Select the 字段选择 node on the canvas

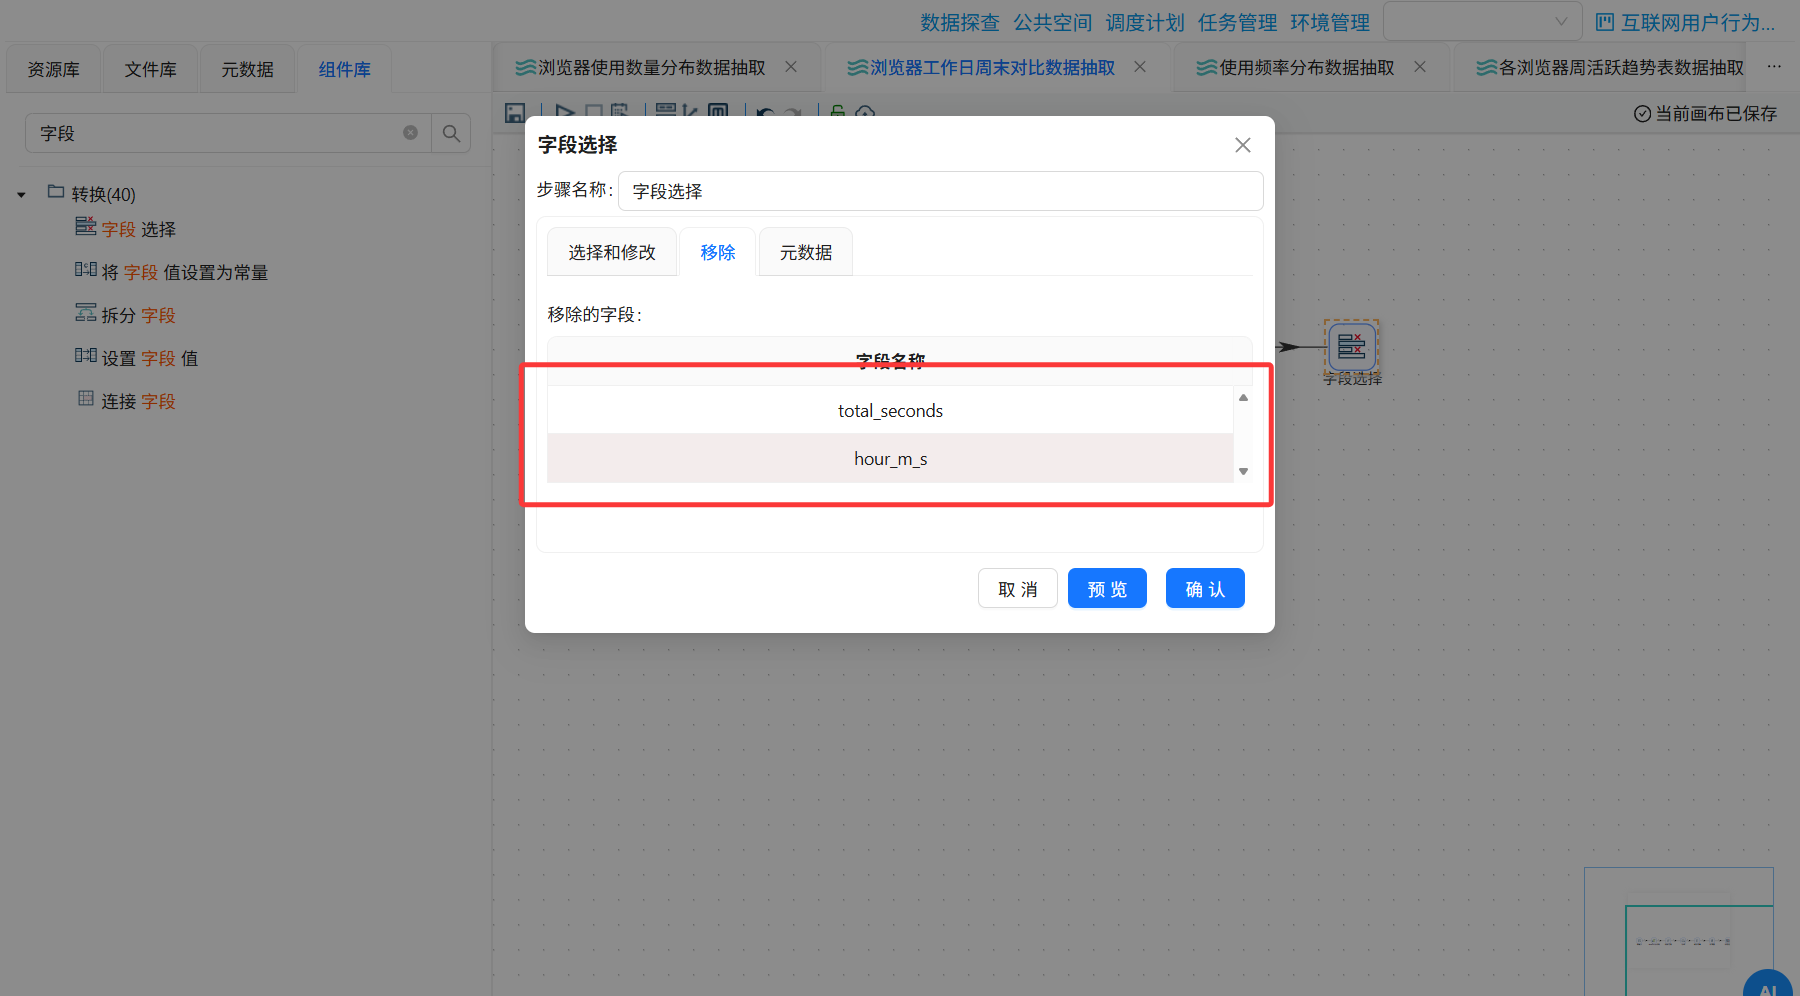[x=1352, y=347]
